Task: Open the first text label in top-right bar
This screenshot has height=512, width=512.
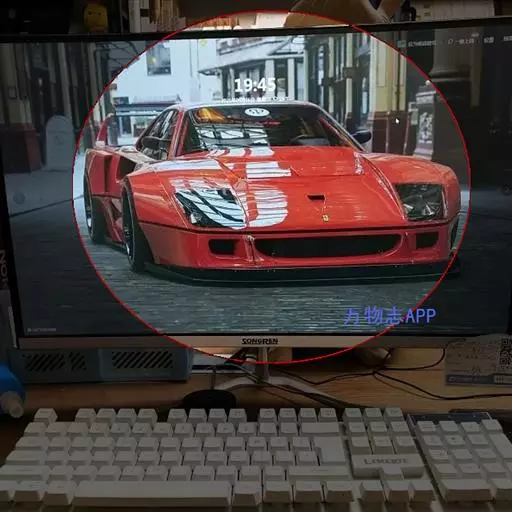Action: click(422, 43)
